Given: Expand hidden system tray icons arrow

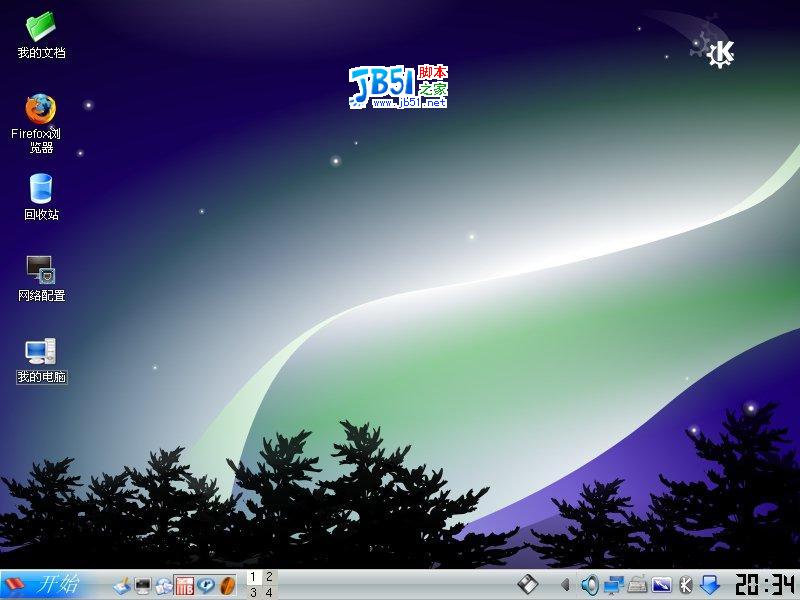Looking at the screenshot, I should 565,585.
